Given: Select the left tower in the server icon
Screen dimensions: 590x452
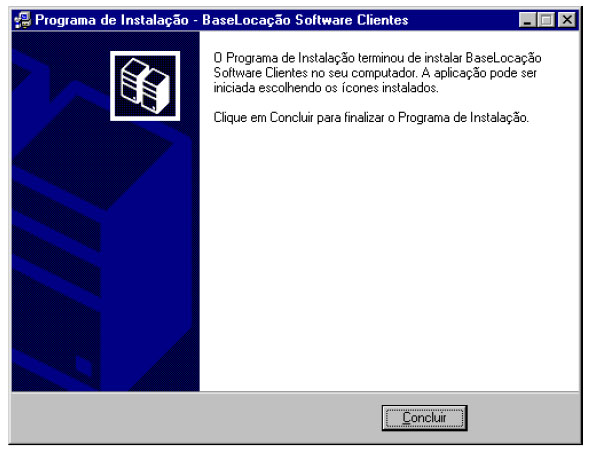Looking at the screenshot, I should coord(134,81).
